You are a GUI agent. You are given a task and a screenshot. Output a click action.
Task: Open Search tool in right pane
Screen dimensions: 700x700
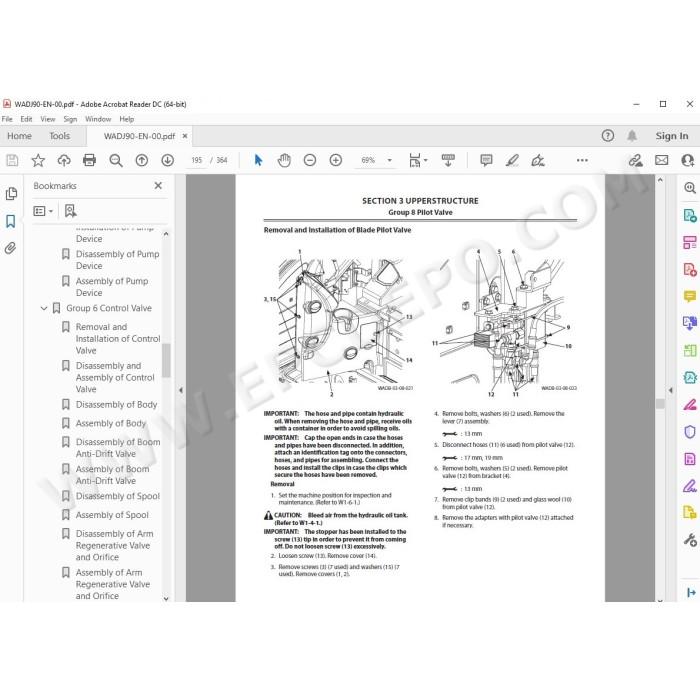689,188
